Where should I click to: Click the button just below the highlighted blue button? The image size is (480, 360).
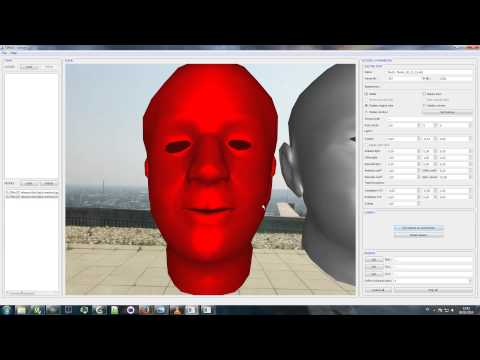coord(418,235)
